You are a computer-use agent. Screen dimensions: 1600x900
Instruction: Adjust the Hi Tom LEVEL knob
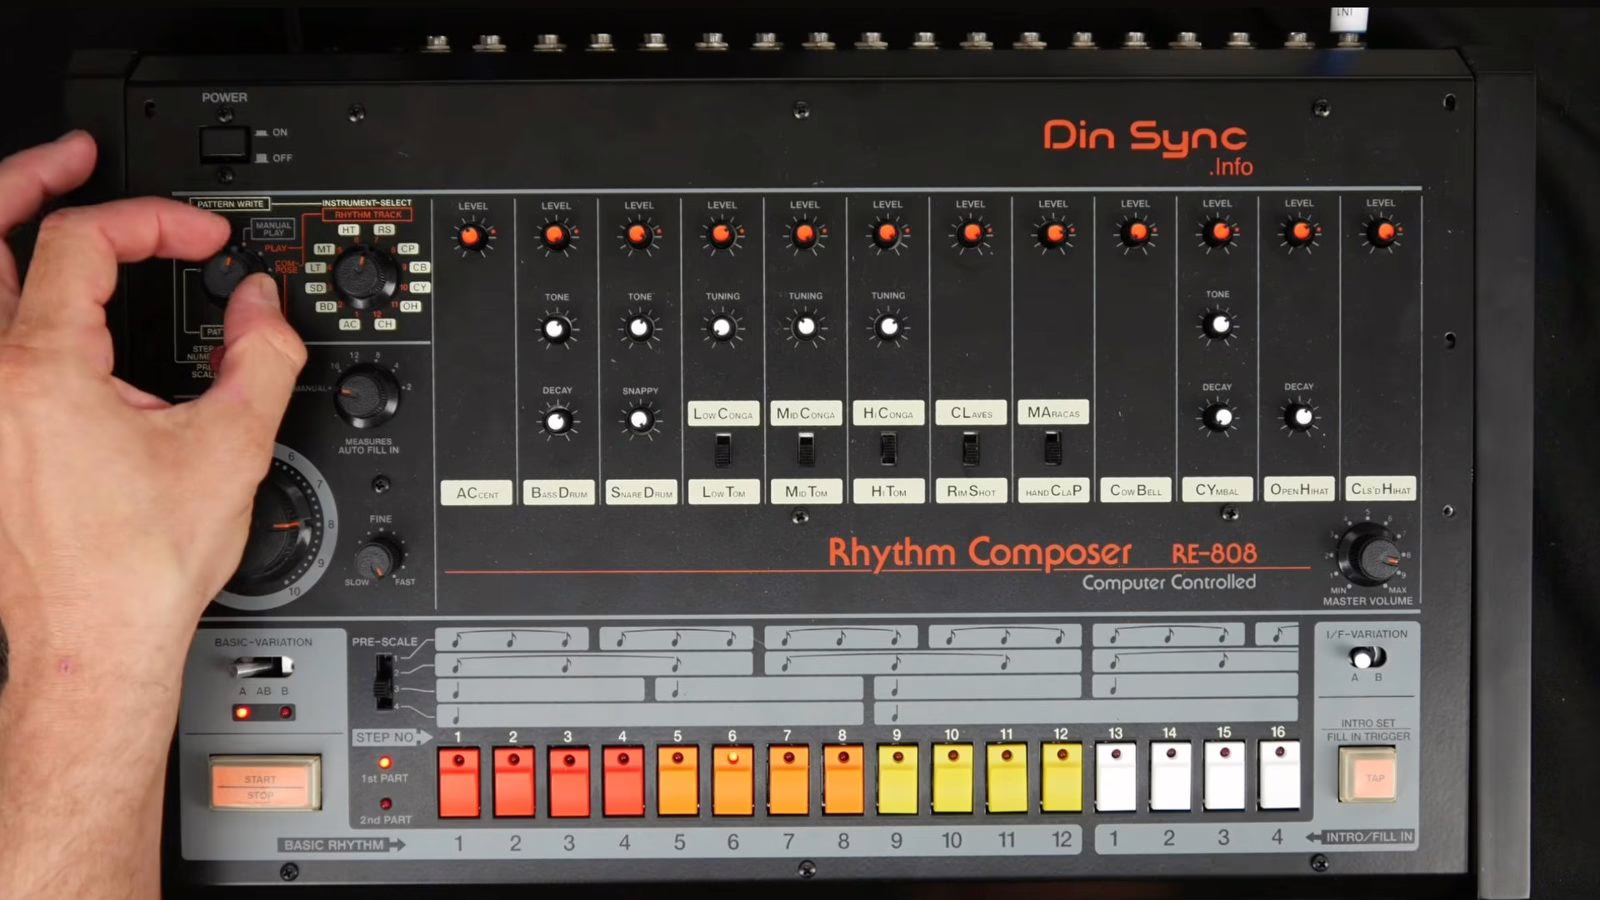click(888, 235)
